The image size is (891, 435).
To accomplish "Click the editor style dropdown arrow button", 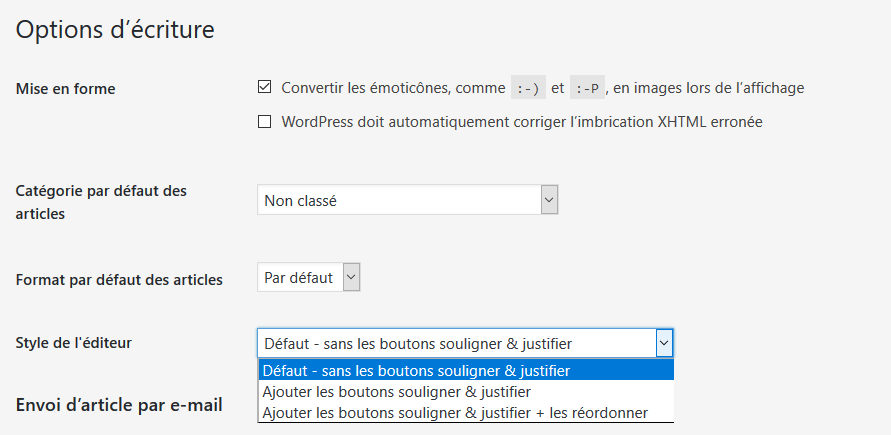I will click(x=664, y=343).
